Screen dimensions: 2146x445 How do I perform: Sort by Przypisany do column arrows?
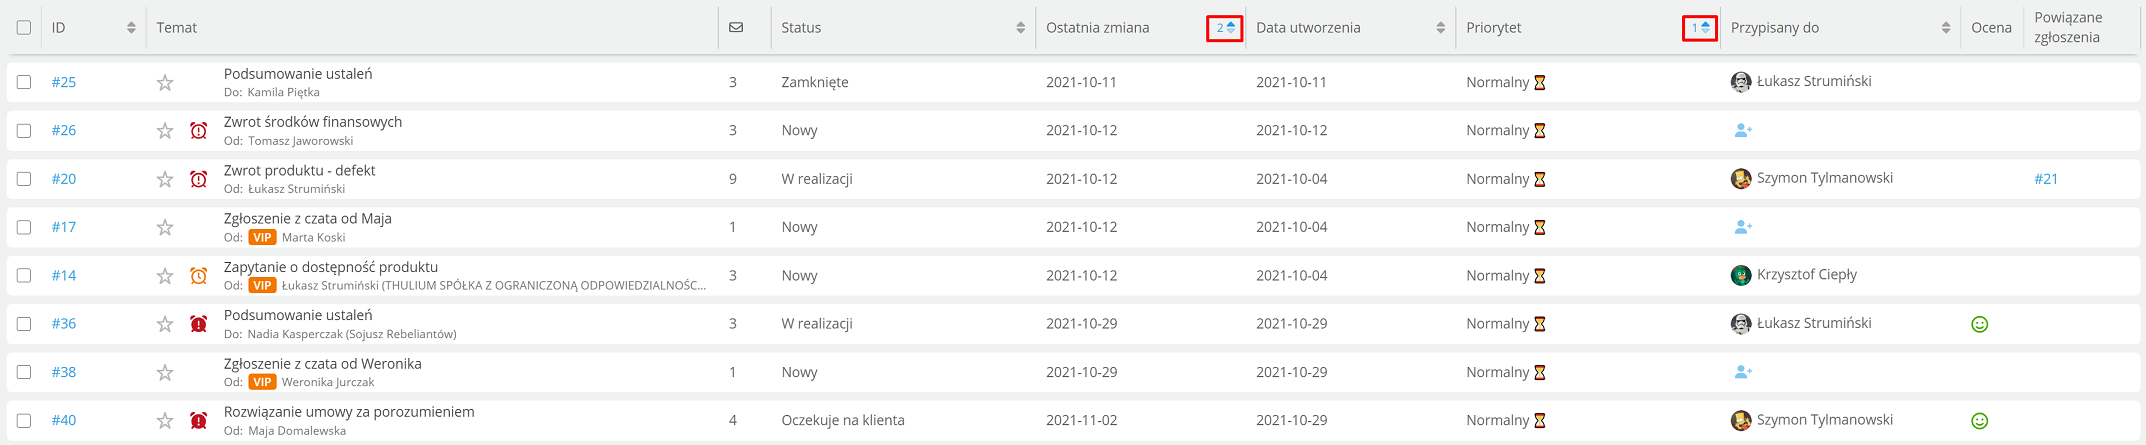[x=1945, y=28]
